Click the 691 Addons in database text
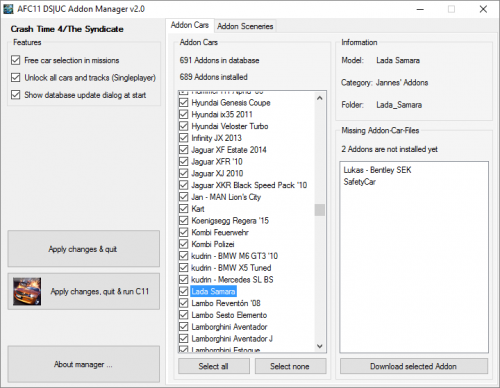Viewport: 500px width, 388px height. pyautogui.click(x=219, y=60)
